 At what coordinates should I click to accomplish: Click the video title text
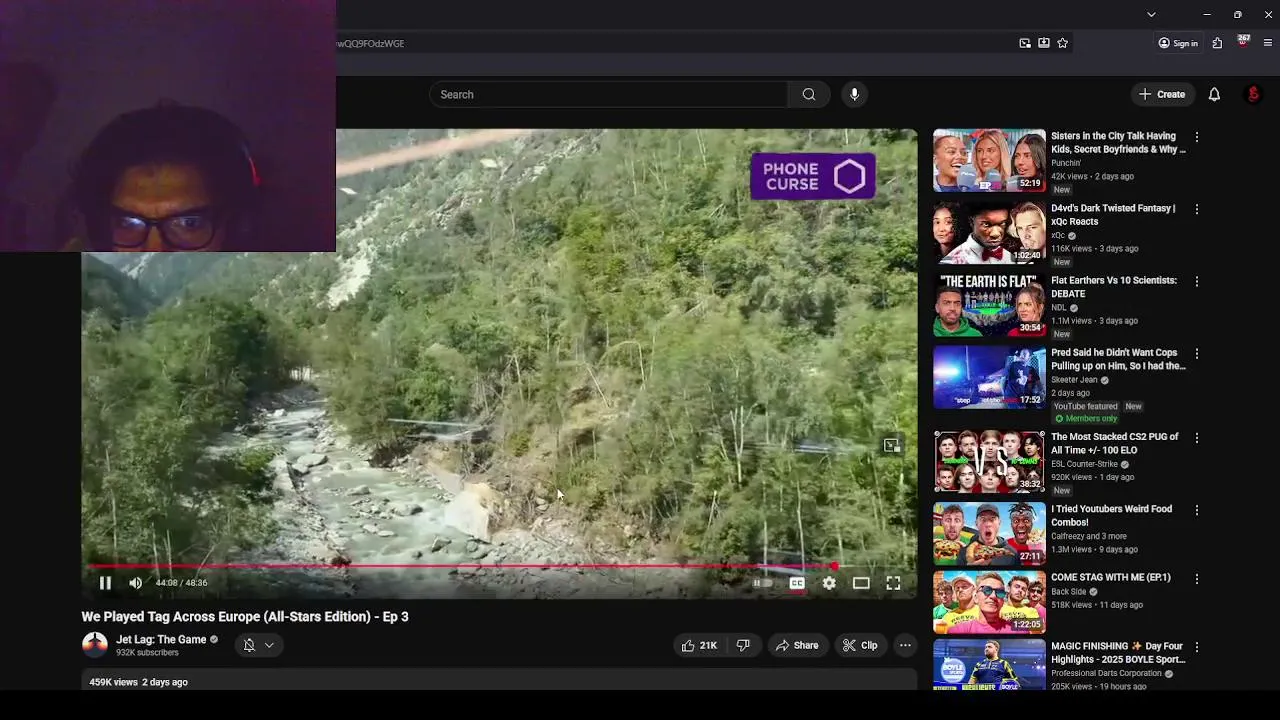pos(245,617)
